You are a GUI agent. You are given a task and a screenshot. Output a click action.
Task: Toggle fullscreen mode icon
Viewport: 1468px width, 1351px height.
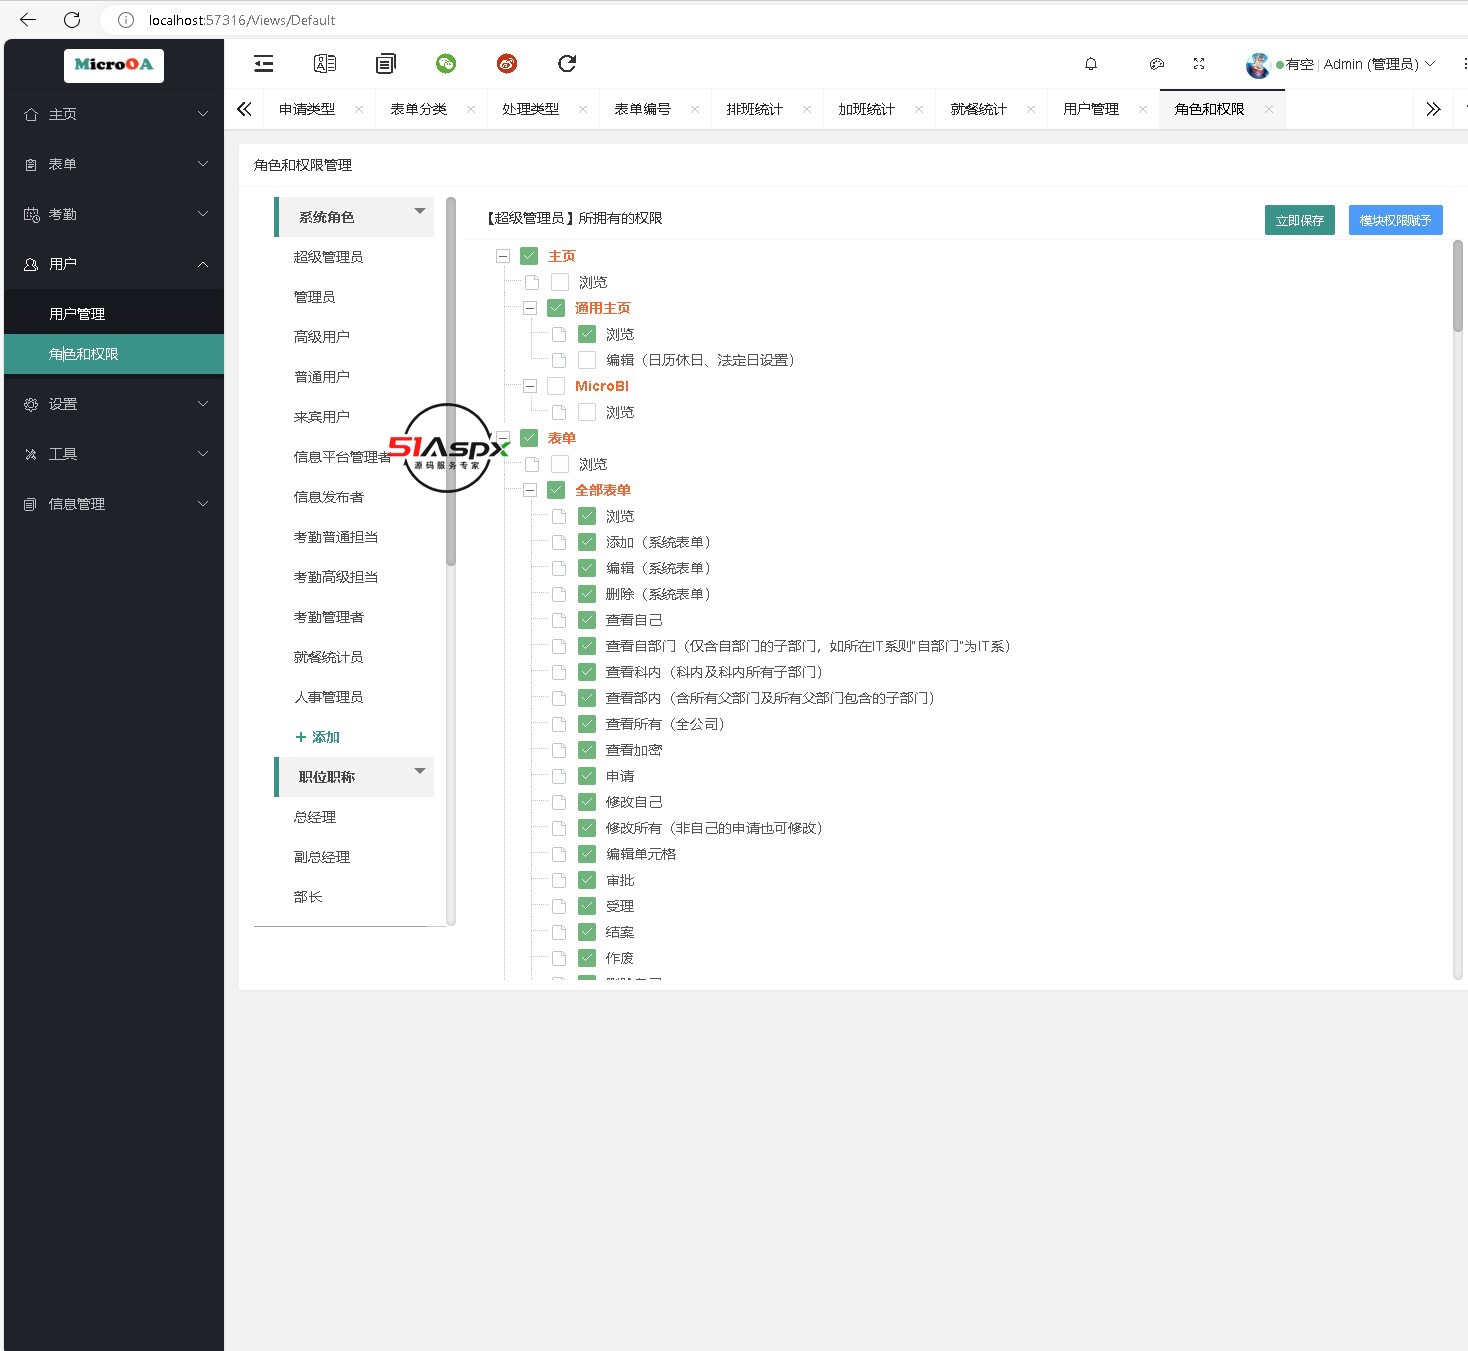(x=1199, y=64)
